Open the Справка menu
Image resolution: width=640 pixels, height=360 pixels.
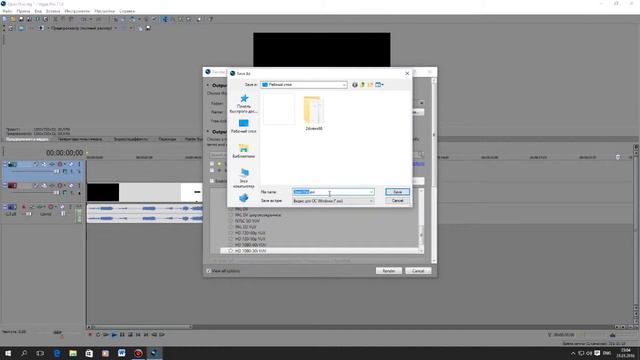pyautogui.click(x=127, y=11)
